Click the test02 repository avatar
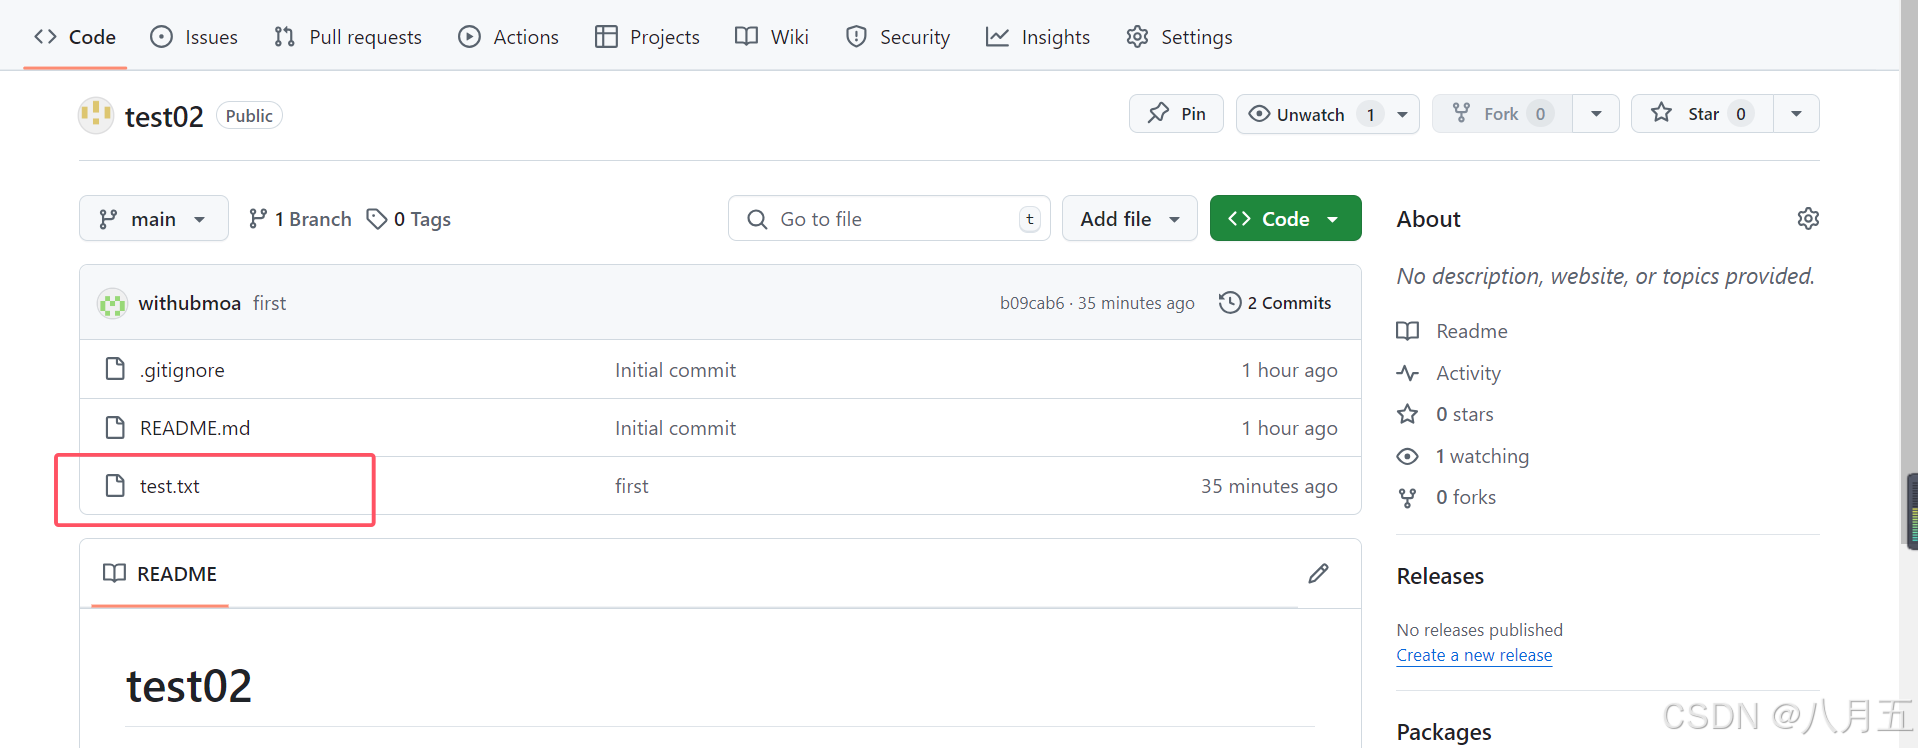Viewport: 1918px width, 748px height. click(96, 115)
